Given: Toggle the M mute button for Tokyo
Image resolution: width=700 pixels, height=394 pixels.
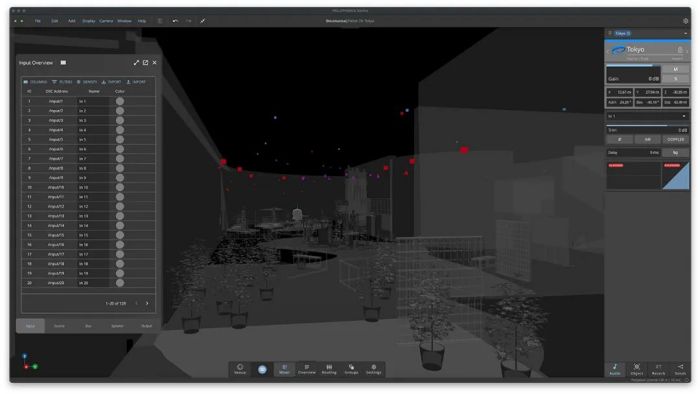Looking at the screenshot, I should pyautogui.click(x=675, y=69).
